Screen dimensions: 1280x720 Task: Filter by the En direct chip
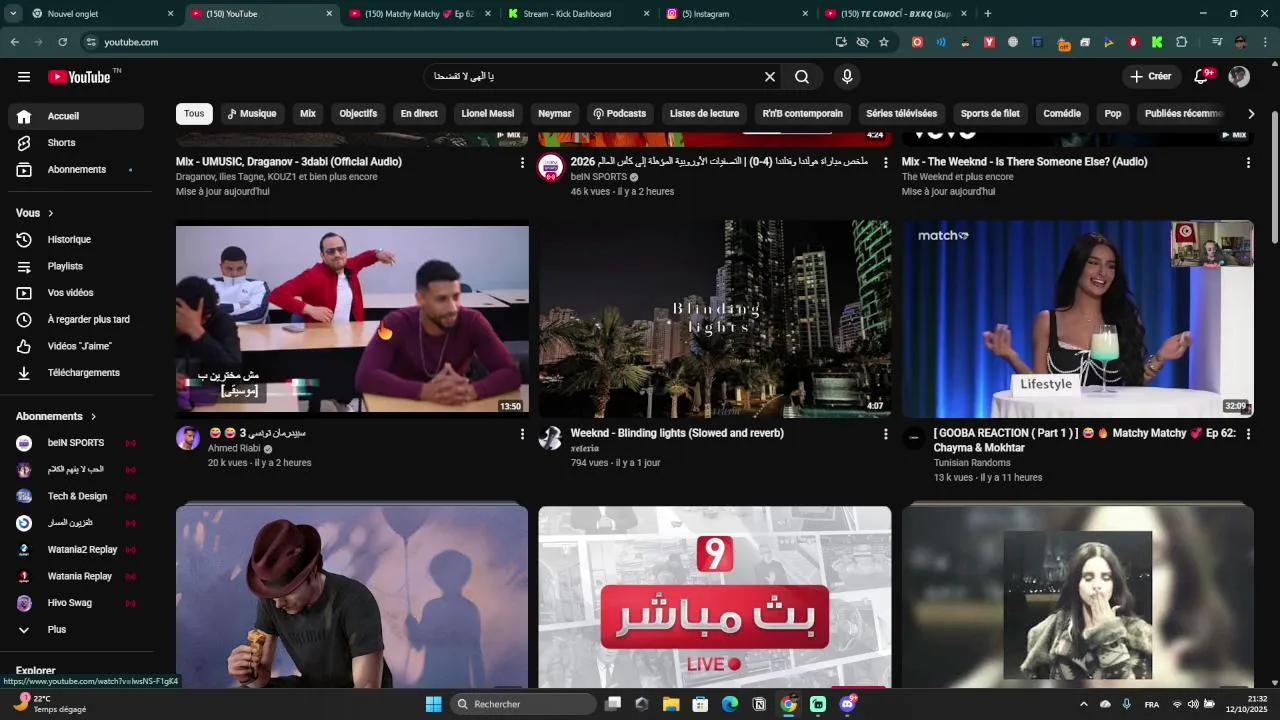click(419, 114)
